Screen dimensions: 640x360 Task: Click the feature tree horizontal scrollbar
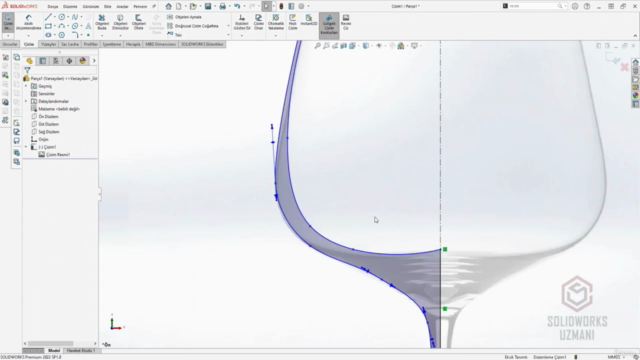pos(51,344)
